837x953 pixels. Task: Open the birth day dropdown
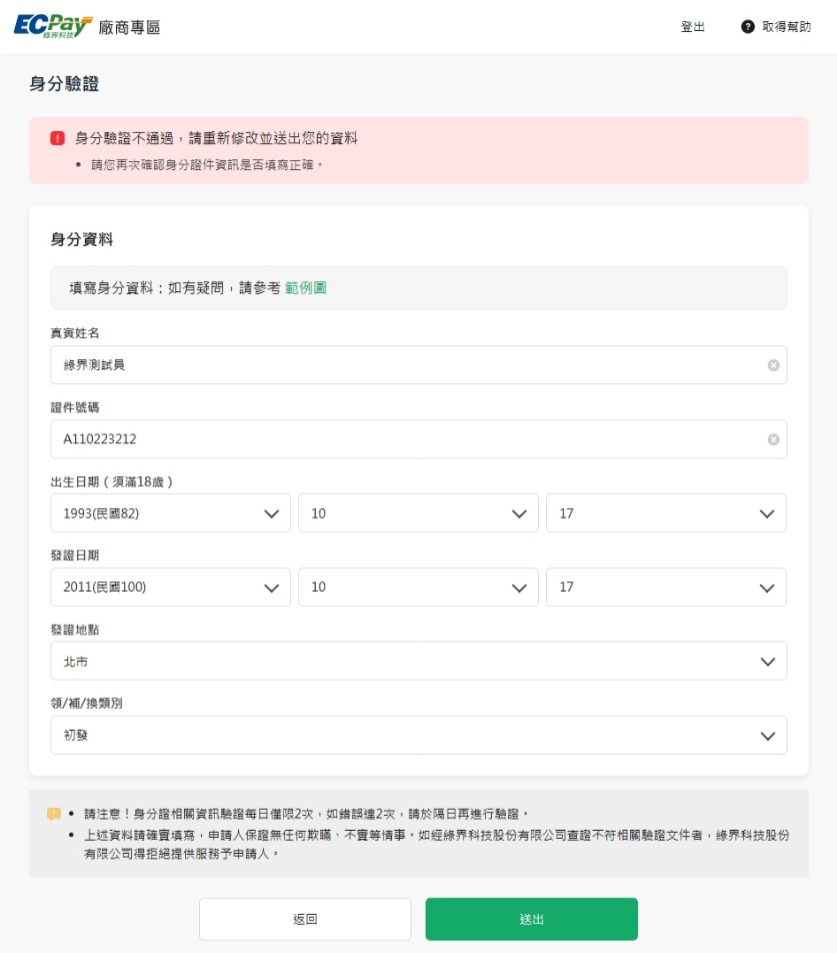pyautogui.click(x=666, y=513)
